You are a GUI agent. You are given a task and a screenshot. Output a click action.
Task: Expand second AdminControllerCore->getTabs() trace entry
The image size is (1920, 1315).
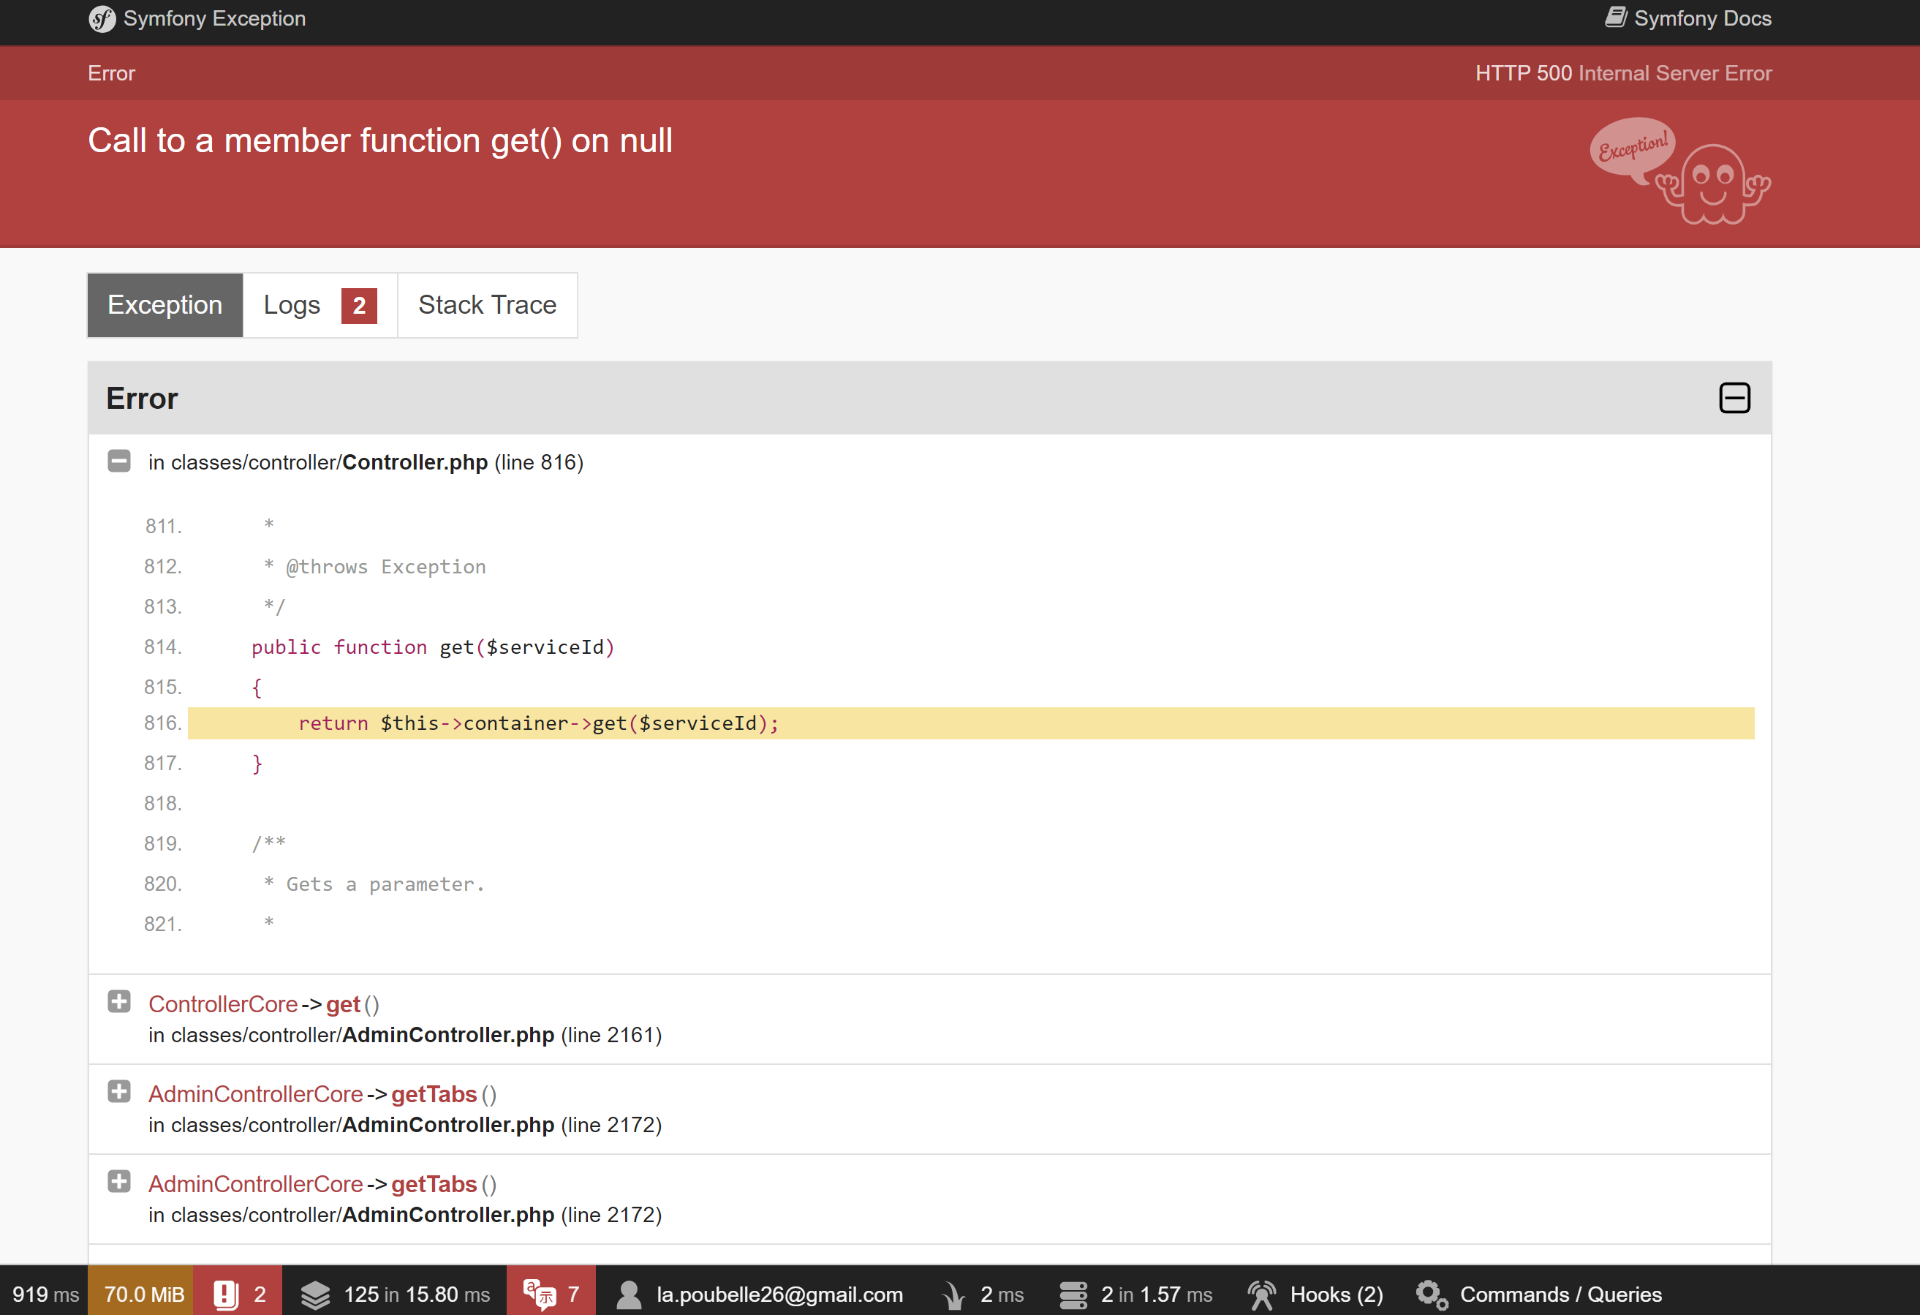click(x=119, y=1182)
